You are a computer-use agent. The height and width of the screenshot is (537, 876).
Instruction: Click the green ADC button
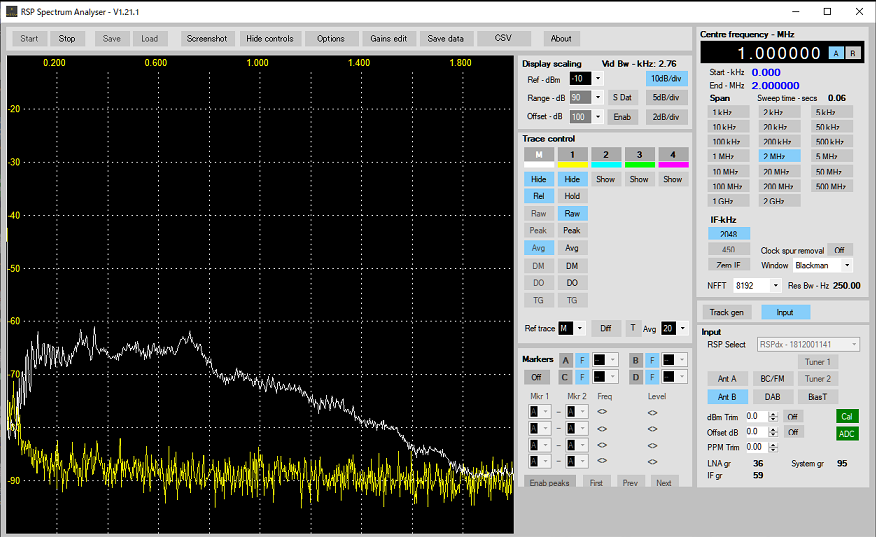pos(847,434)
